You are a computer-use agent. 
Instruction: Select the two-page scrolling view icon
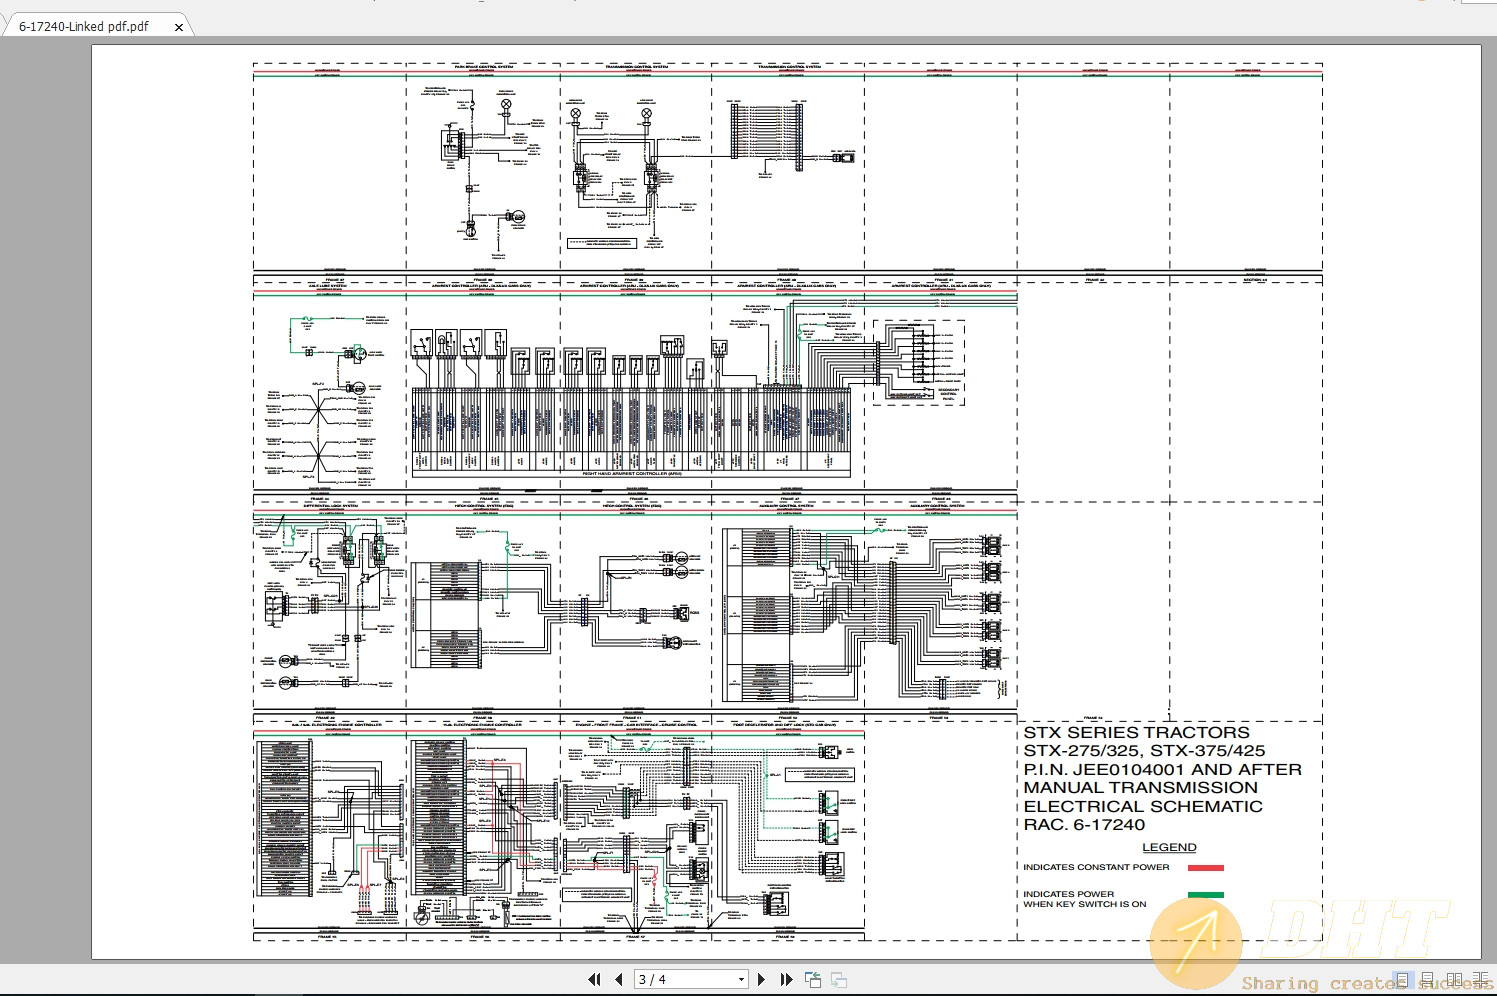tap(1480, 980)
